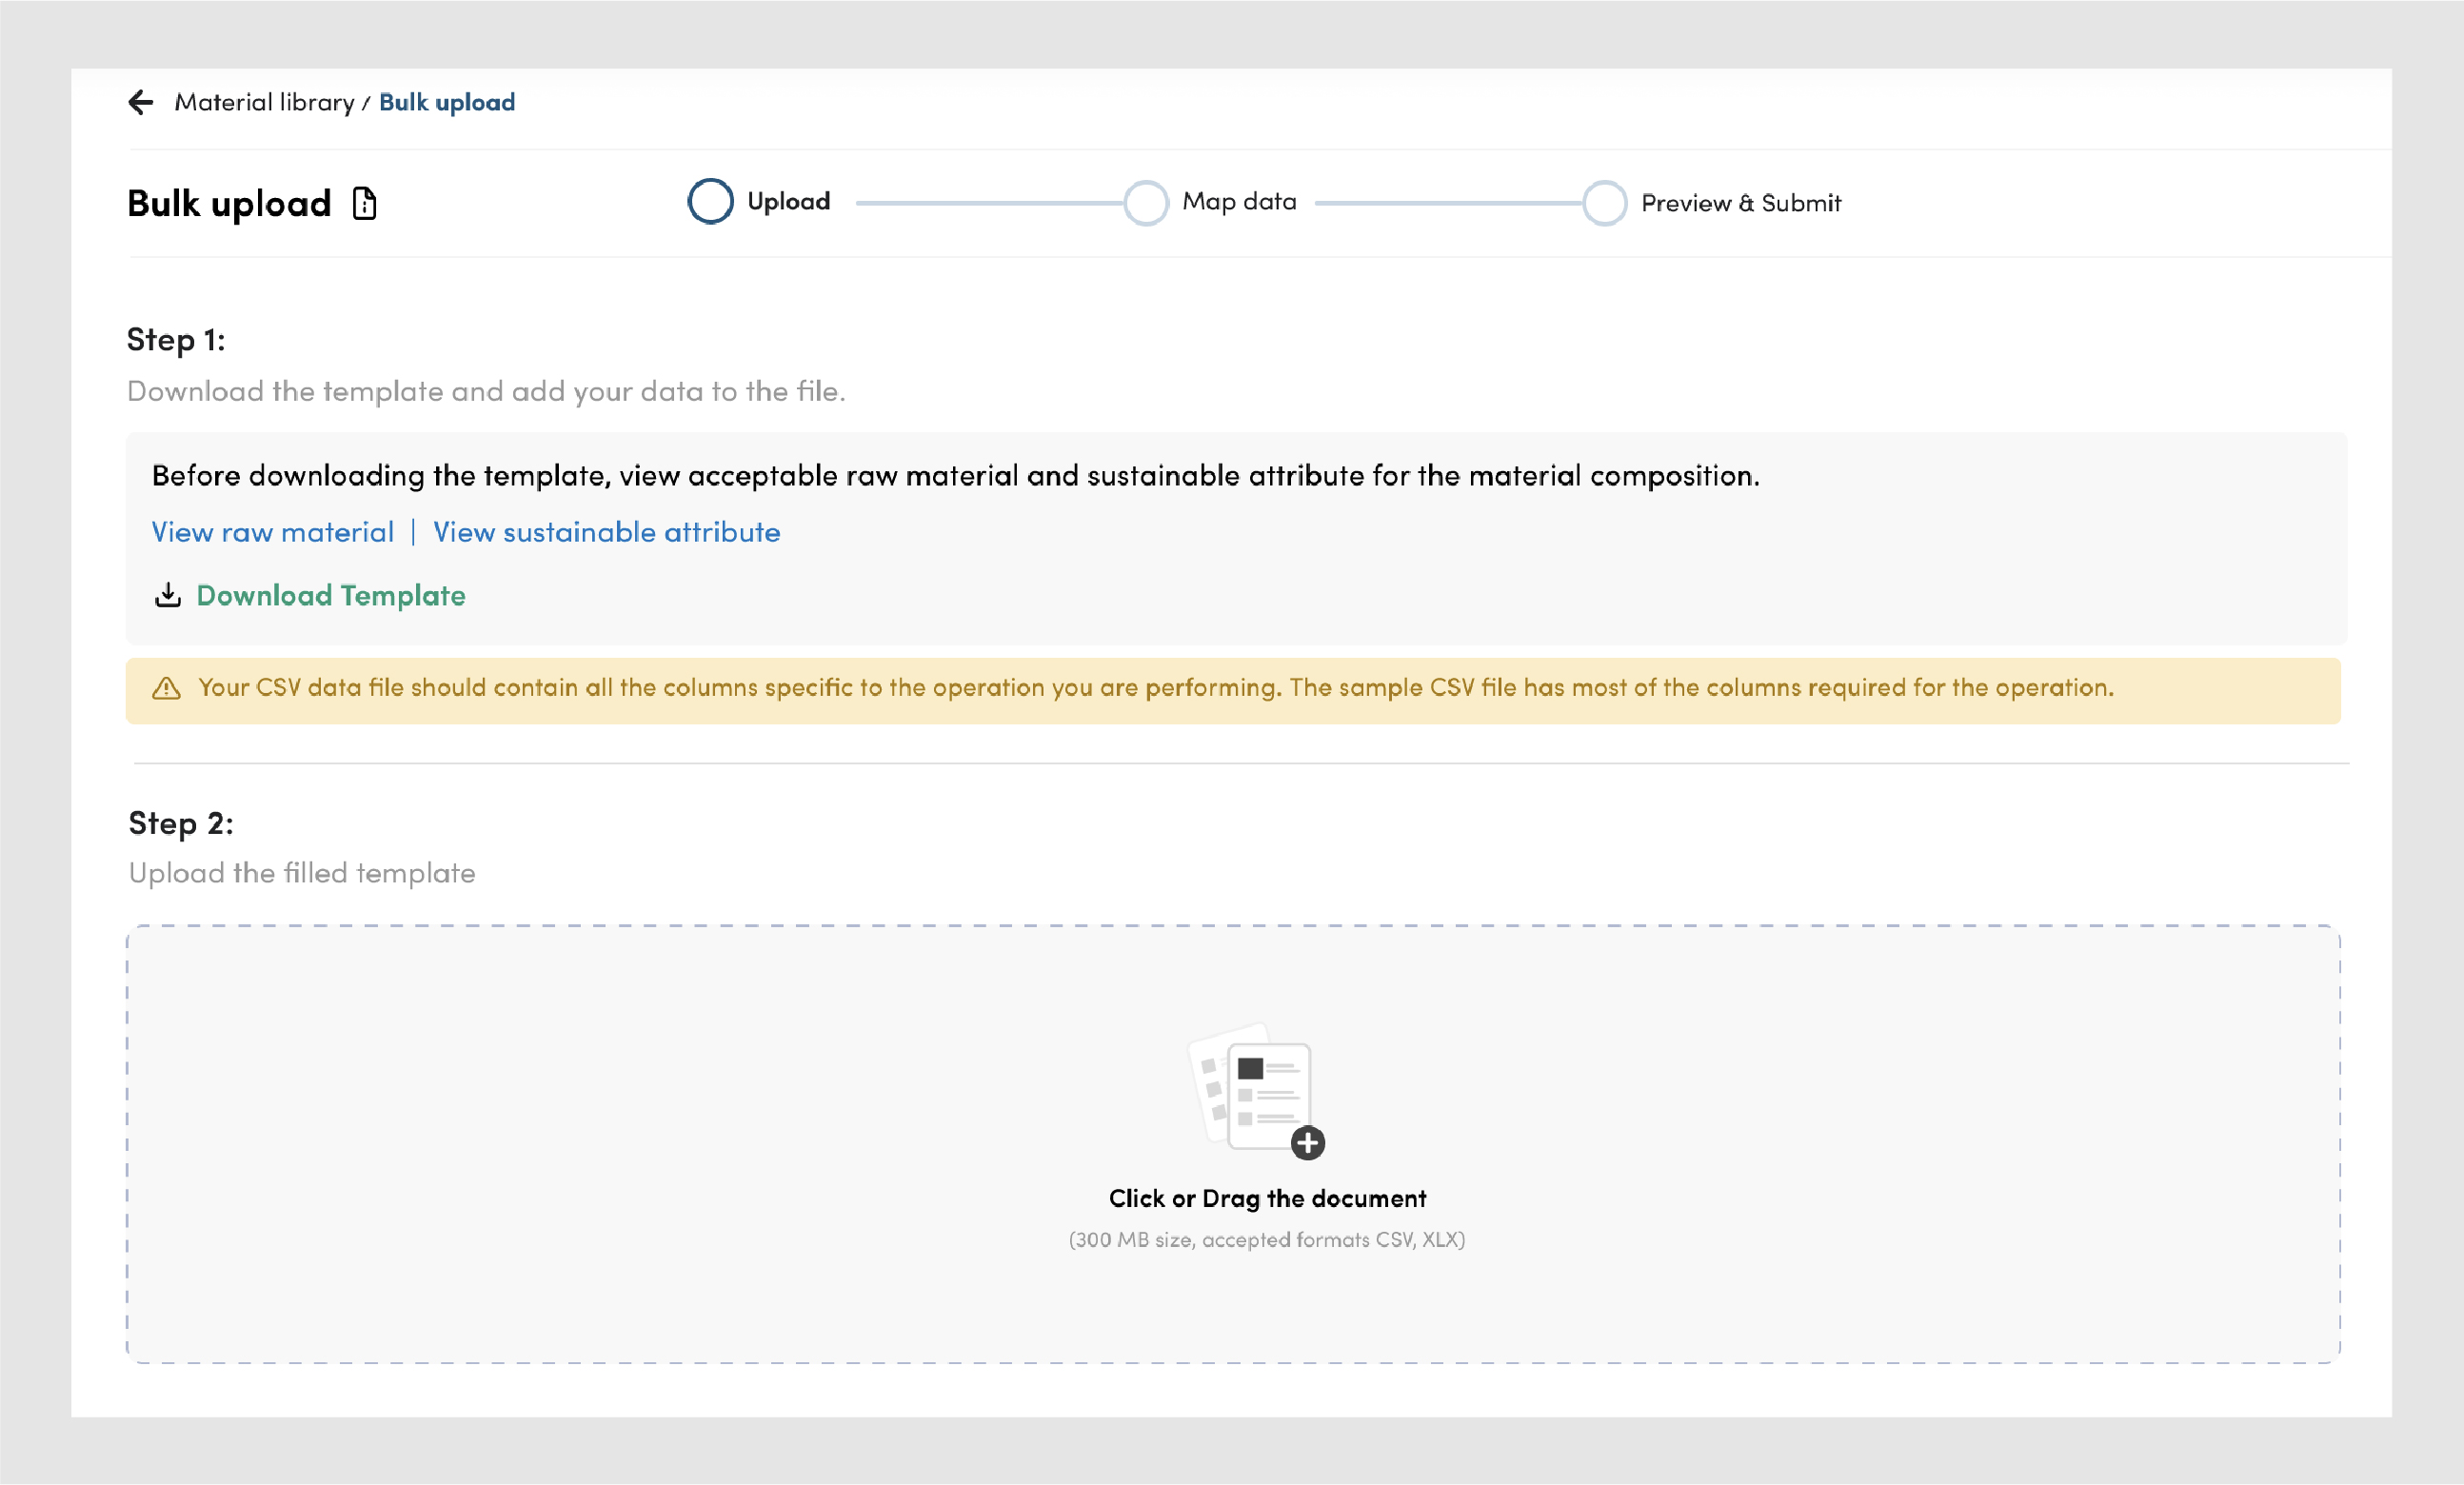This screenshot has width=2464, height=1485.
Task: Select the Map data step circle
Action: point(1146,203)
